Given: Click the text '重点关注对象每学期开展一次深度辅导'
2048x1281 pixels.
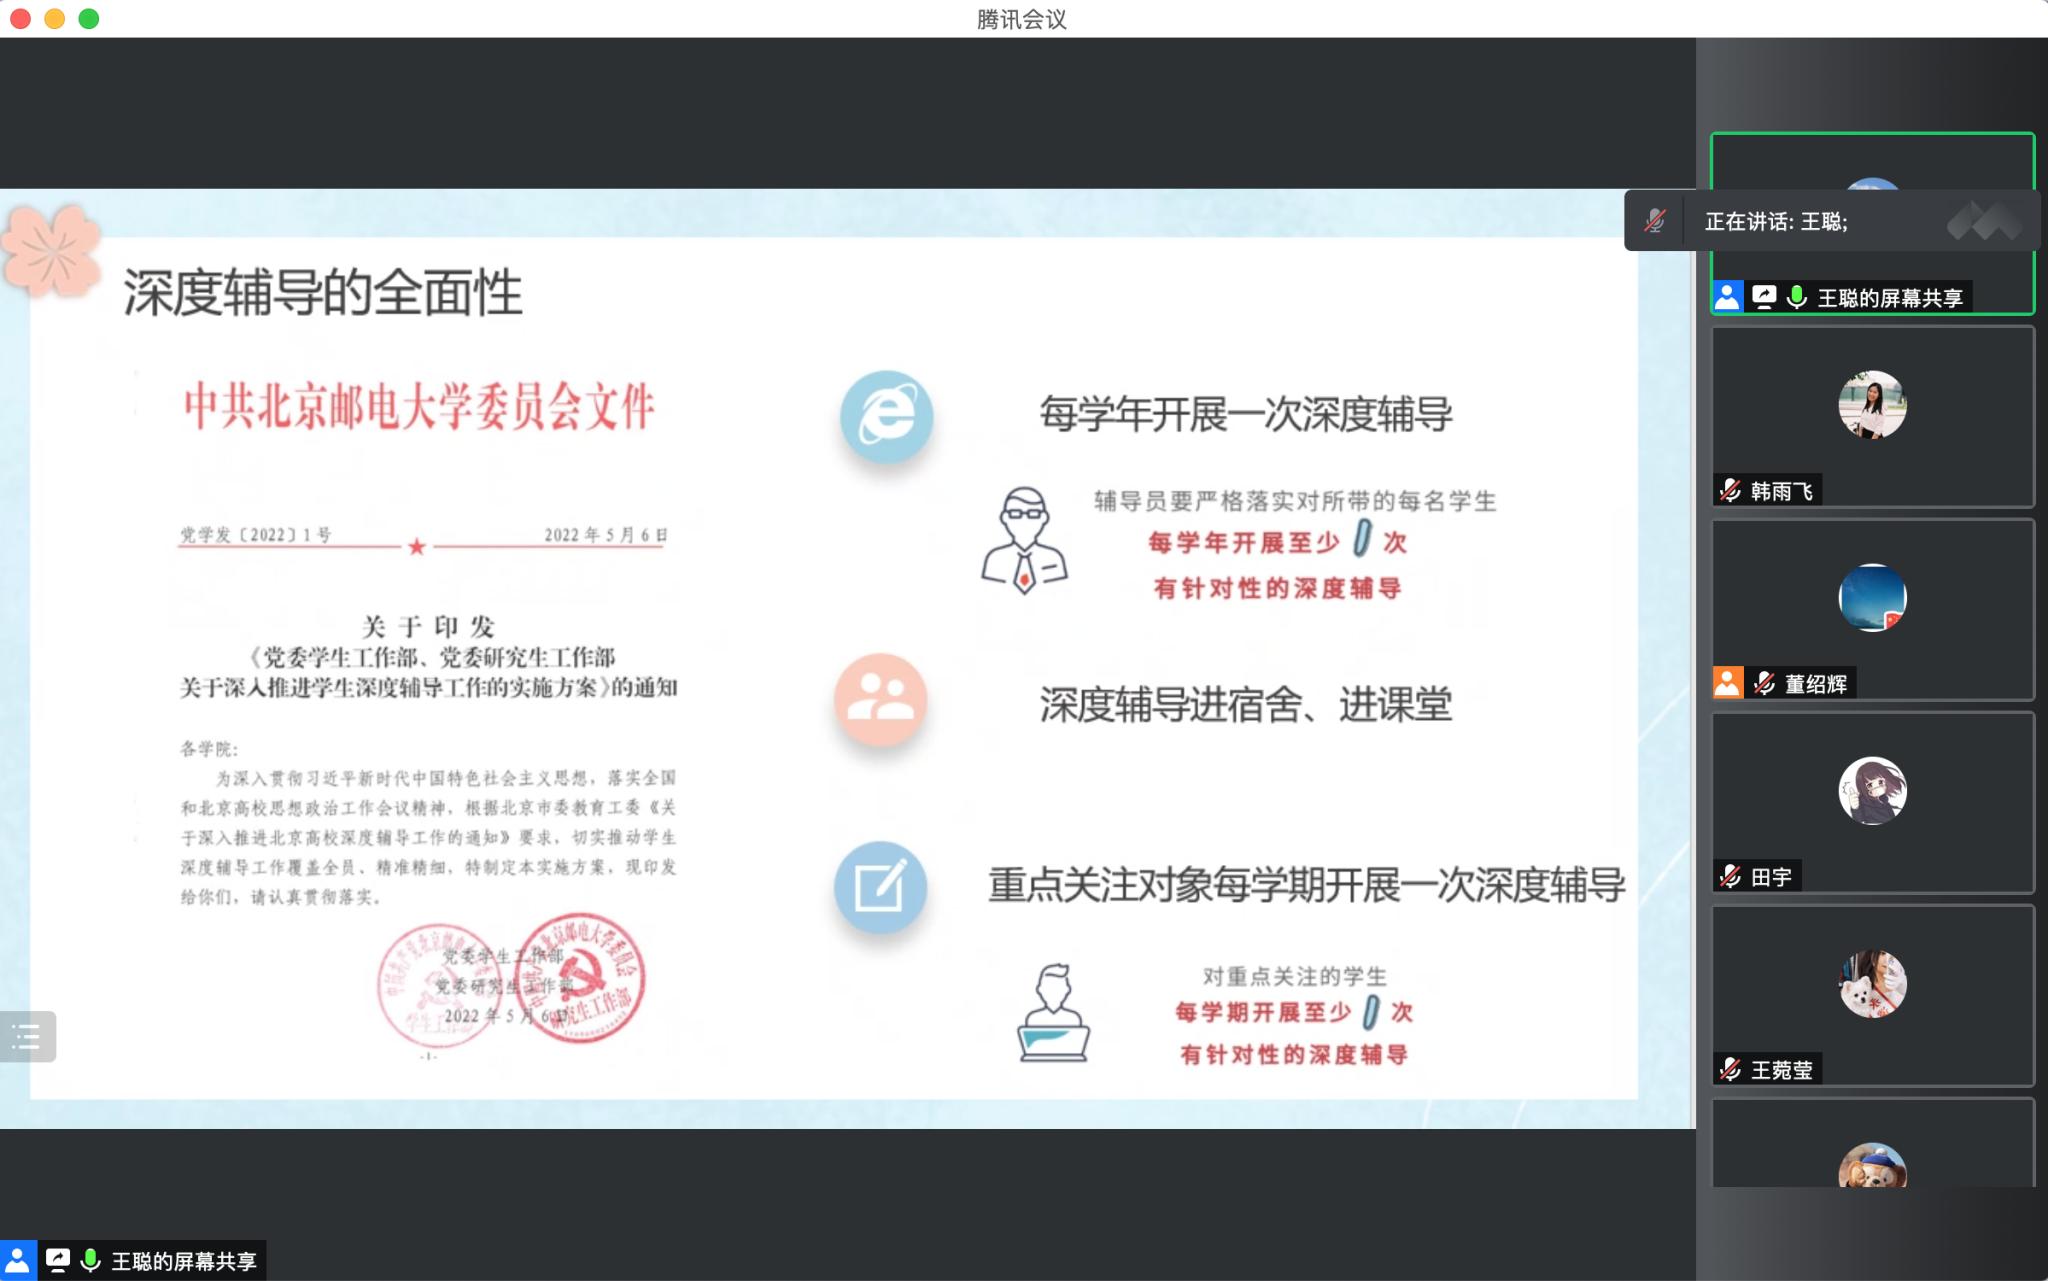Looking at the screenshot, I should 1307,885.
